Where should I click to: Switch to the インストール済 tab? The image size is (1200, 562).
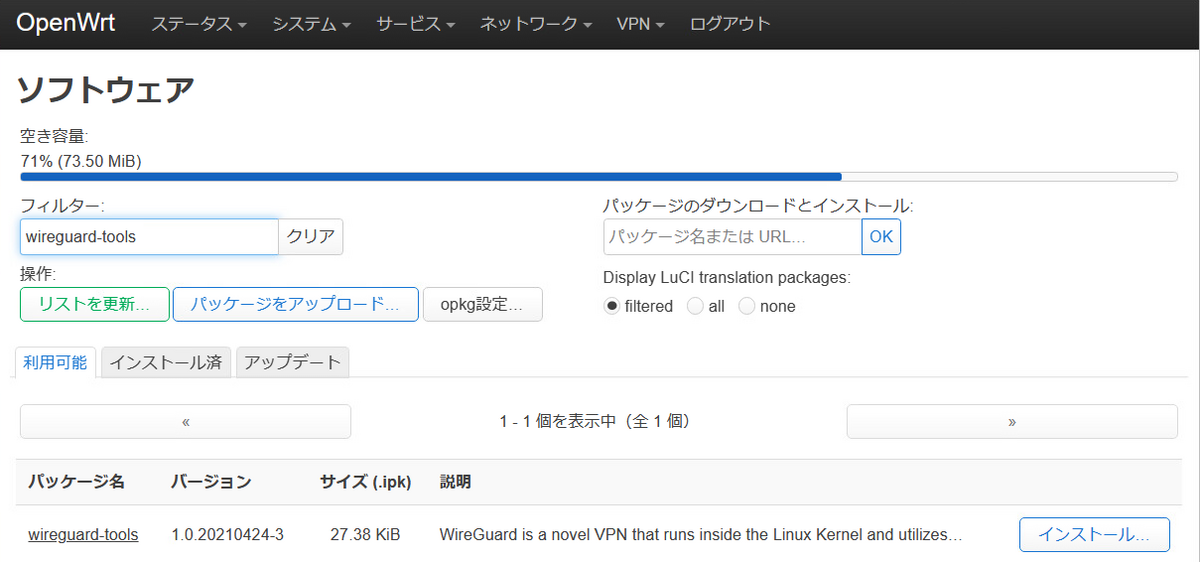click(166, 362)
